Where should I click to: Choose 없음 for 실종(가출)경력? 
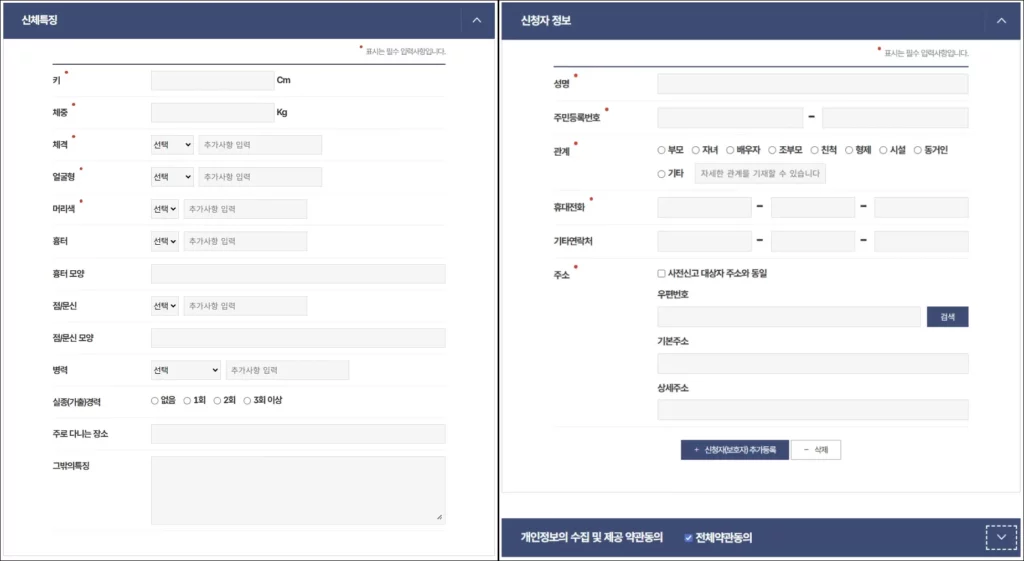pos(155,400)
